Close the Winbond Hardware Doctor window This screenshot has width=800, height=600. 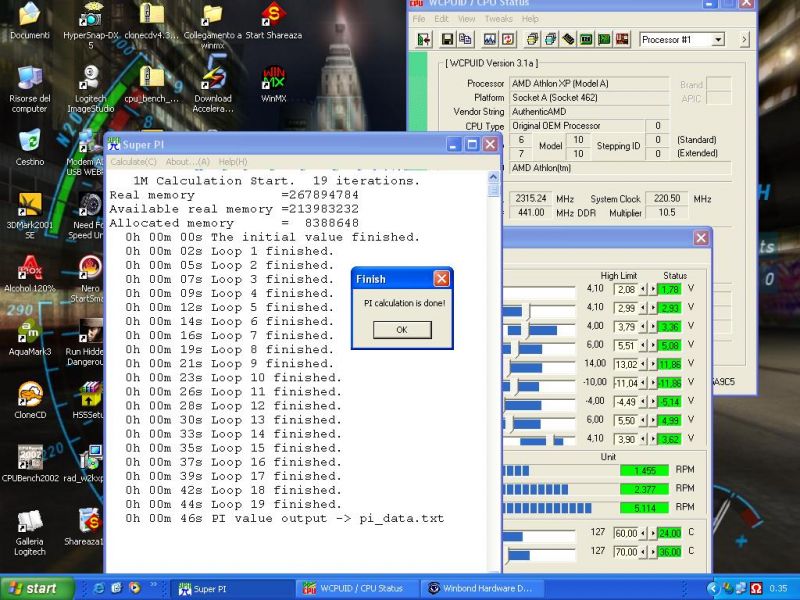click(701, 238)
